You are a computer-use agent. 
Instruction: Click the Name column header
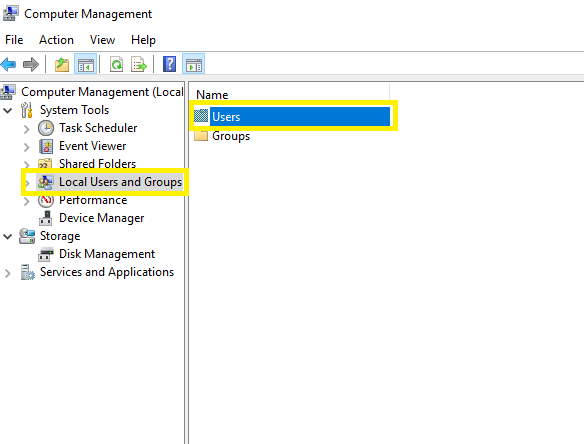[289, 94]
